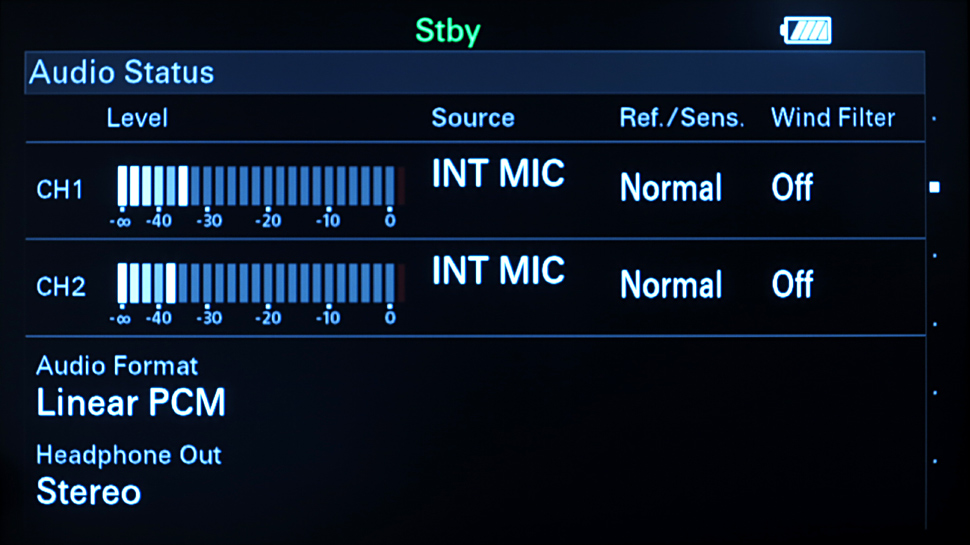
Task: Change Headphone Out Stereo setting
Action: coord(89,492)
